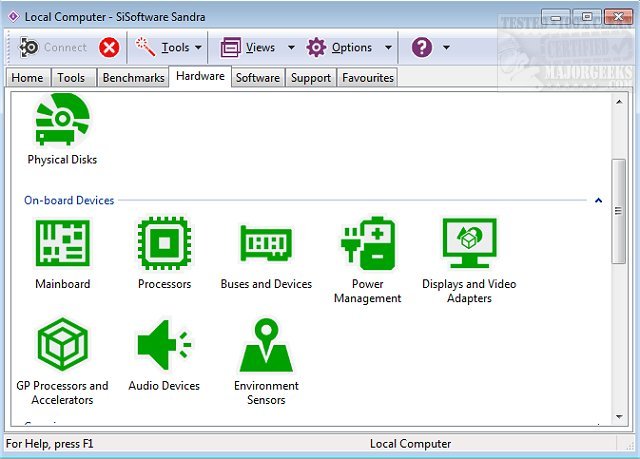Expand the Options dropdown arrow
Screen dimensions: 640x459
[388, 47]
